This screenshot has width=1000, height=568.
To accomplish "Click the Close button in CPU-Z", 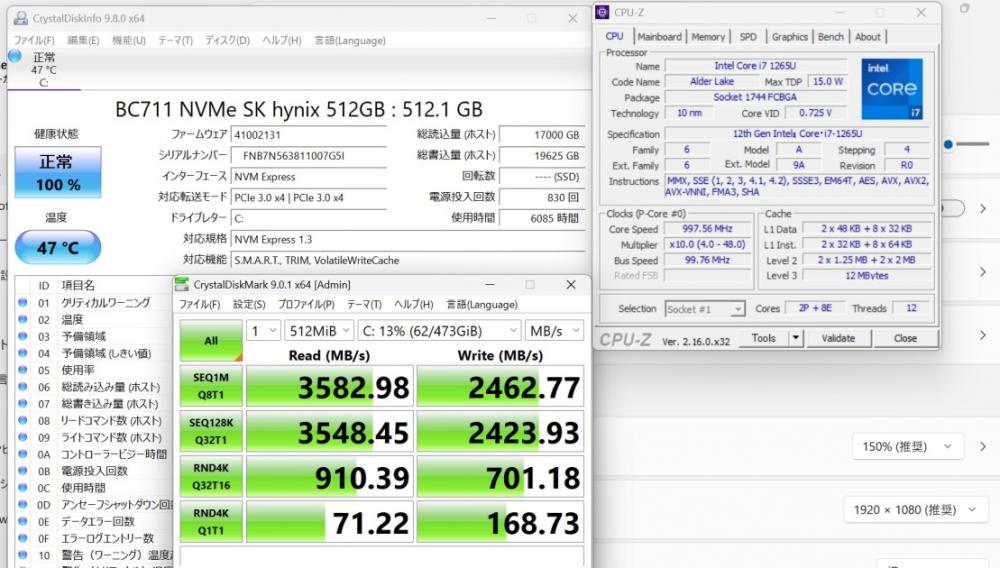I will tap(905, 339).
